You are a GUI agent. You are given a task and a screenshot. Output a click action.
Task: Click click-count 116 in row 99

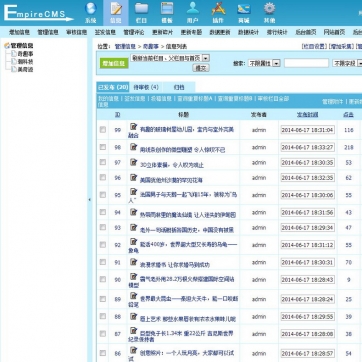(349, 130)
